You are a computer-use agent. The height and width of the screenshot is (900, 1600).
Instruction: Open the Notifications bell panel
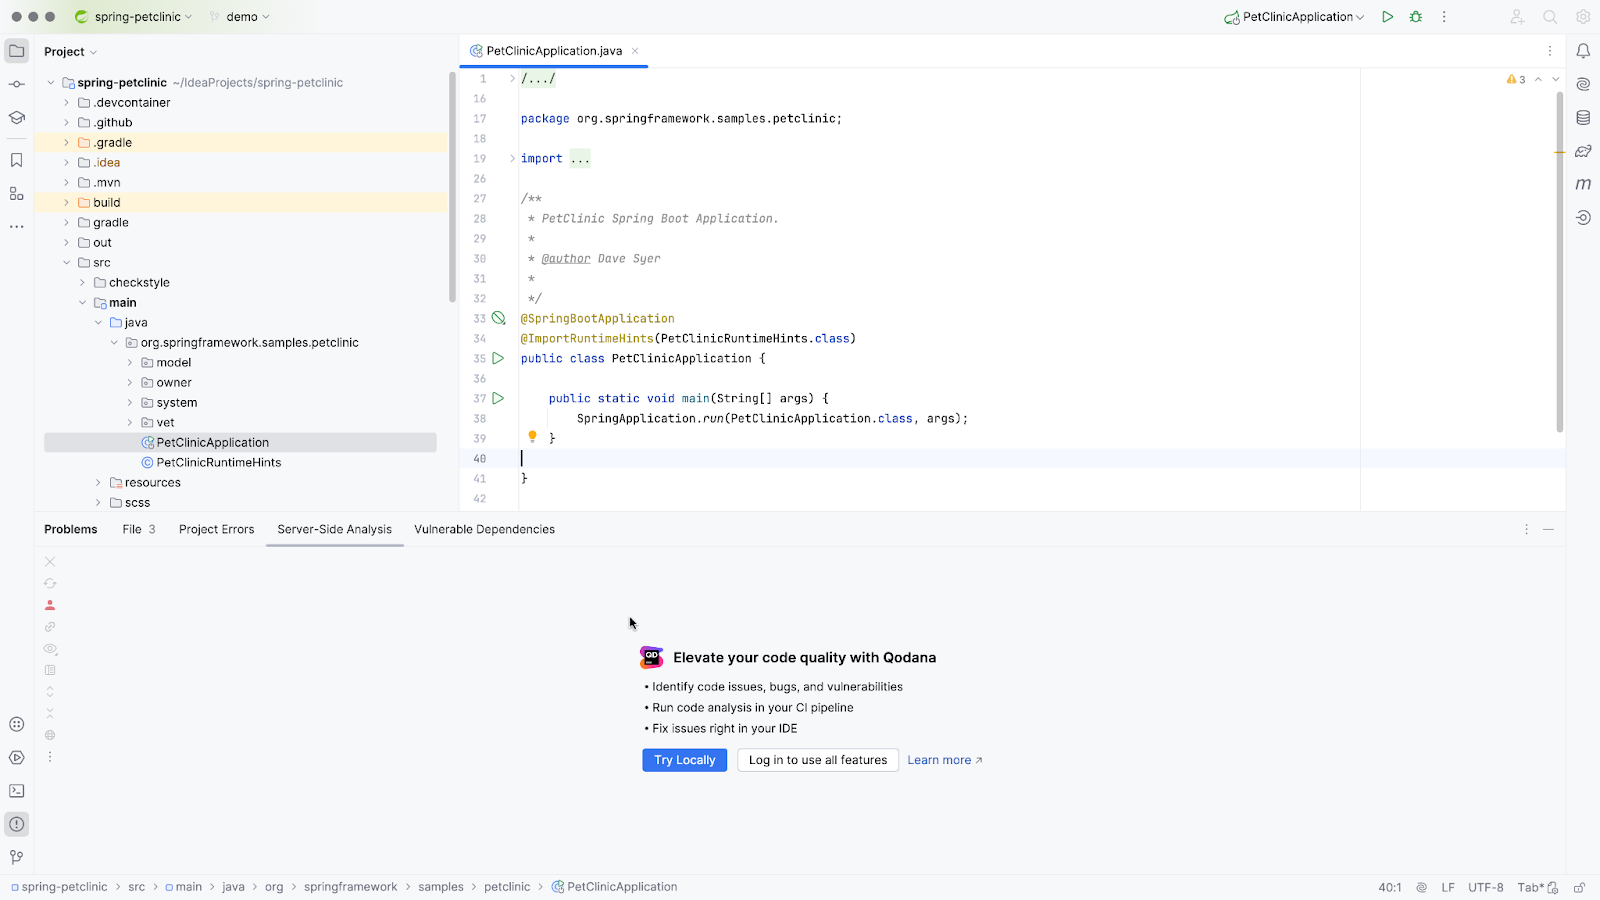point(1583,51)
